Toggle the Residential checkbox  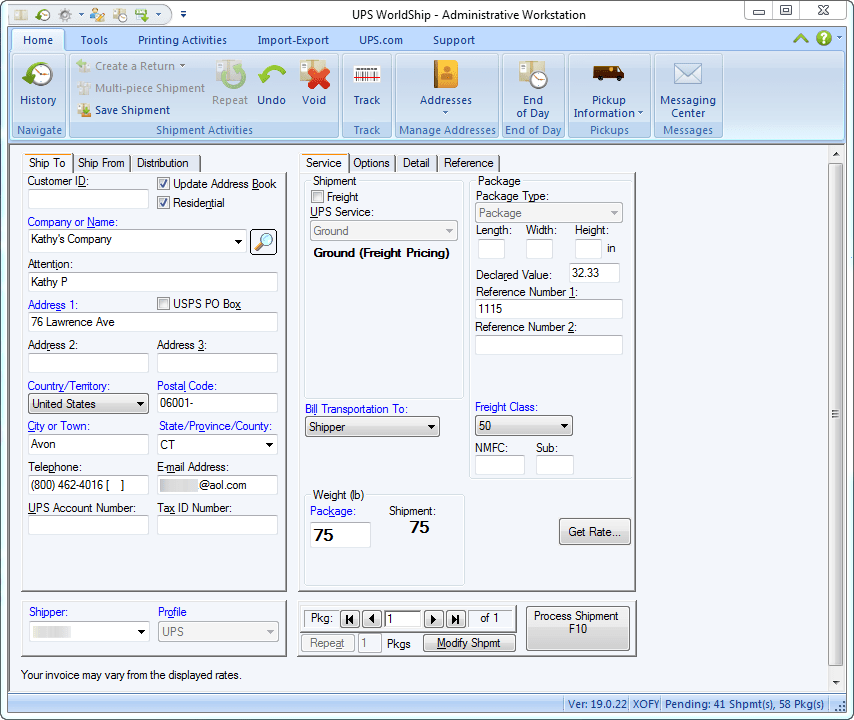click(x=163, y=203)
